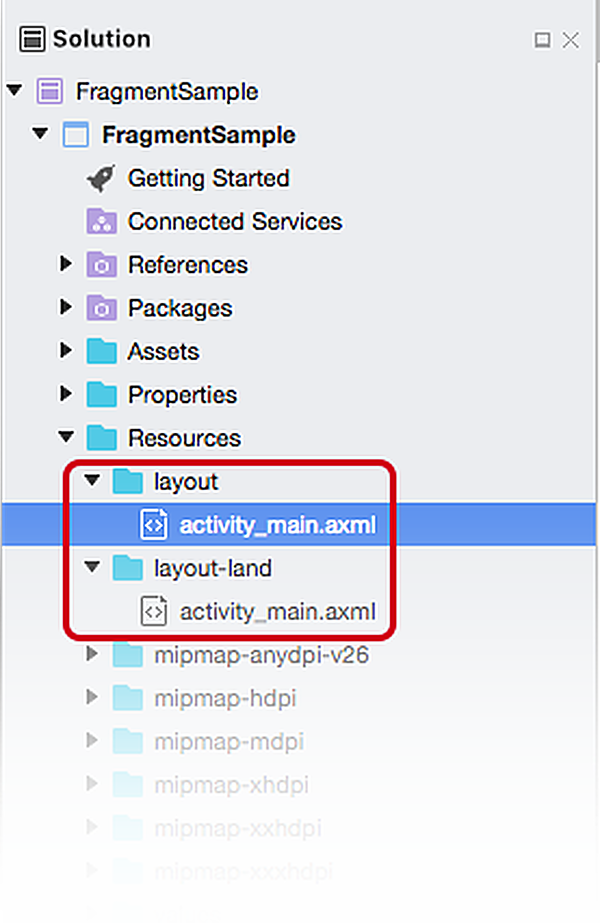This screenshot has height=923, width=600.
Task: Select activity_main.axml under layout folder
Action: [277, 525]
